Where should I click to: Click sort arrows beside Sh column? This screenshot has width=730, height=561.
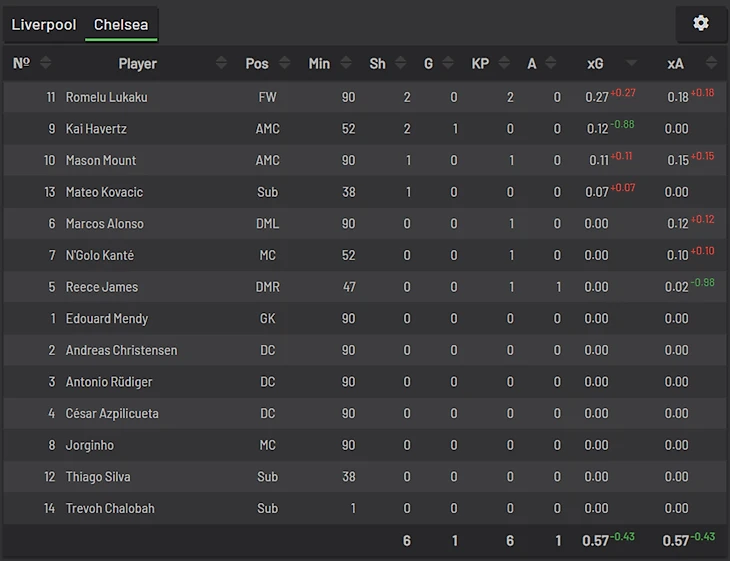[x=401, y=63]
